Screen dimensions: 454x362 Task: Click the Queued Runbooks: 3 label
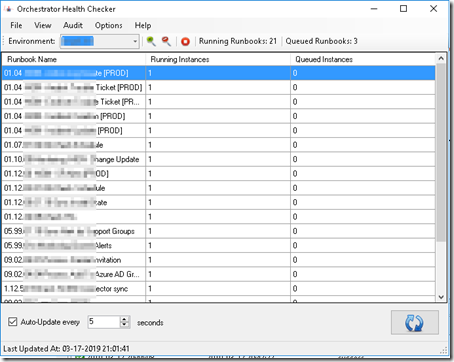pos(321,41)
